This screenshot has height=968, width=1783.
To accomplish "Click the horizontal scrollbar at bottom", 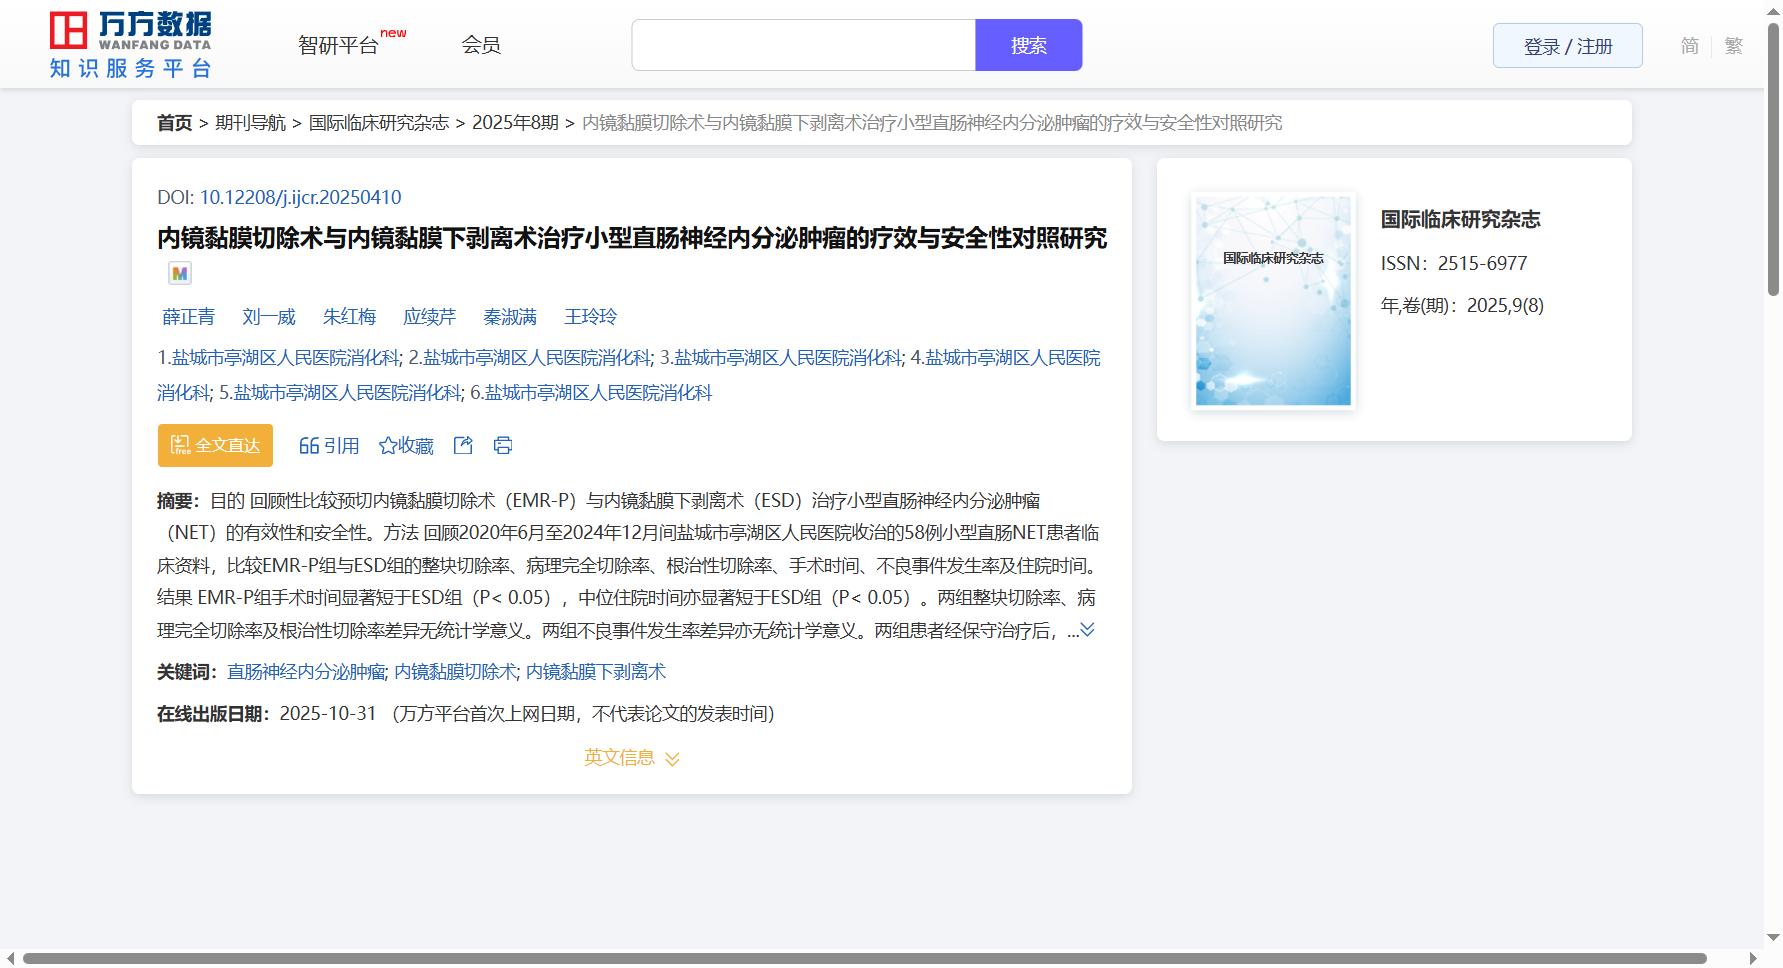I will pyautogui.click(x=864, y=958).
